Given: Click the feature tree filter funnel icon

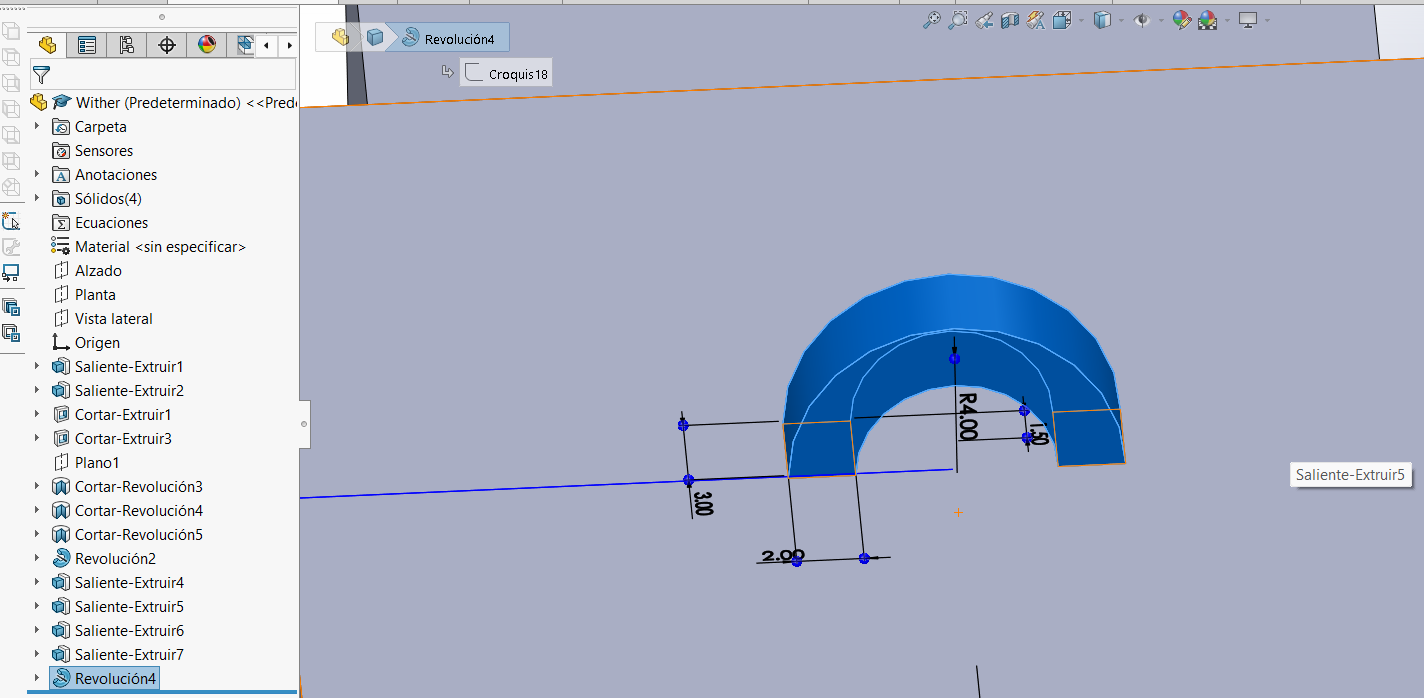Looking at the screenshot, I should click(42, 75).
